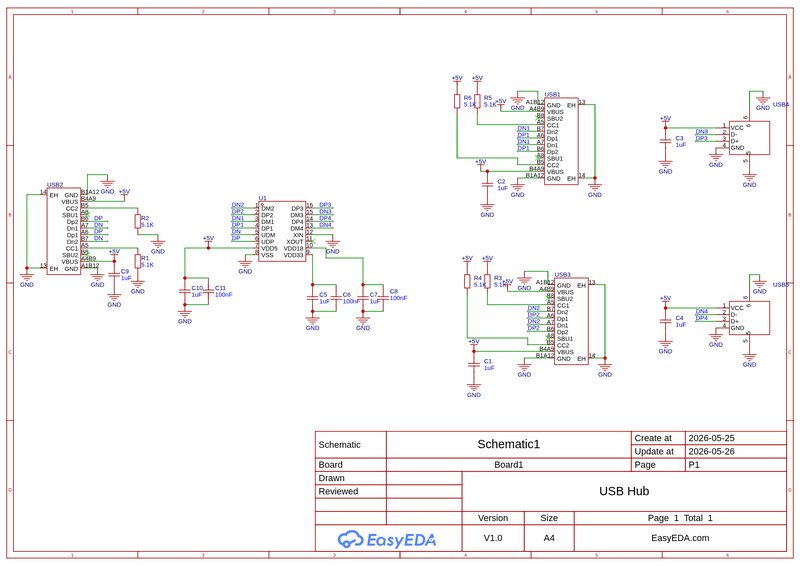Click the GND symbol under capacitor C9
The height and width of the screenshot is (566, 800).
[x=114, y=299]
